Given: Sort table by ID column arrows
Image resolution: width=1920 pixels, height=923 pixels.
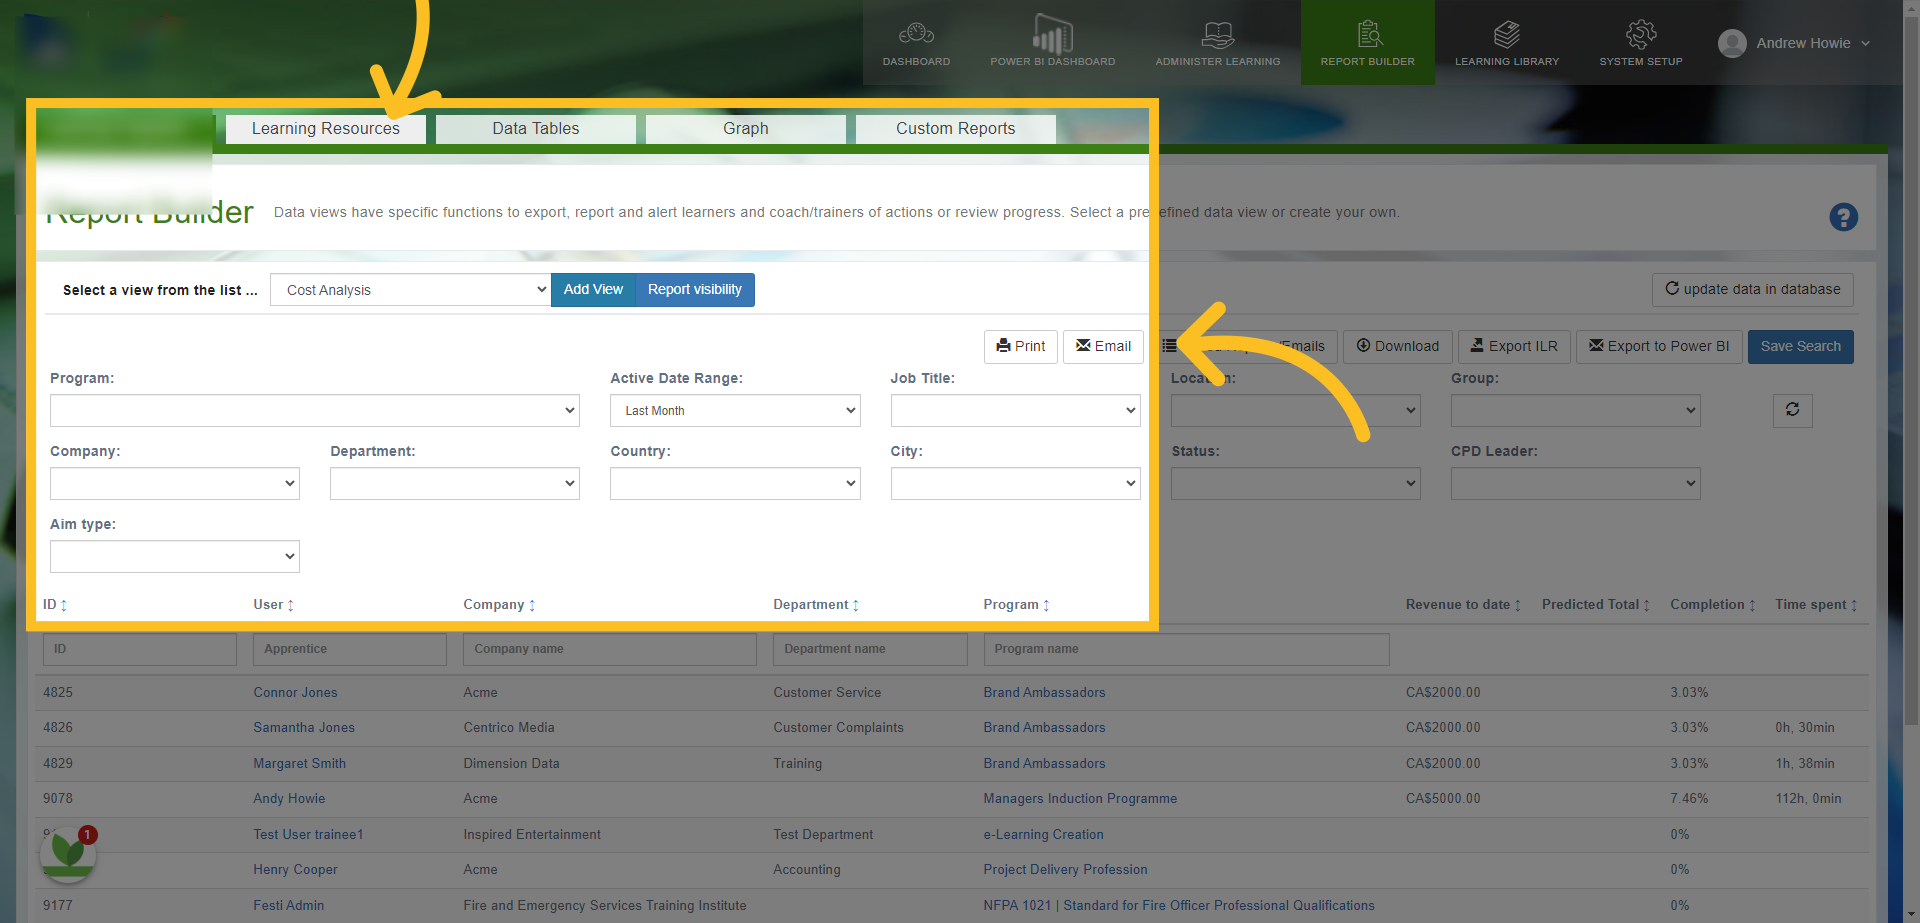Looking at the screenshot, I should (64, 605).
